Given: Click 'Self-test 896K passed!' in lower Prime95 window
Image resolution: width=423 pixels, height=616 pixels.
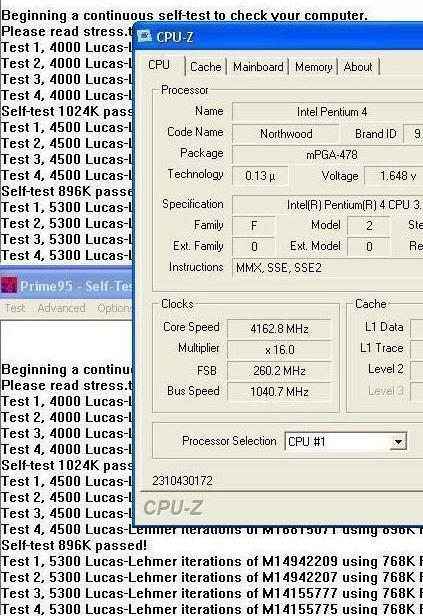Looking at the screenshot, I should tap(74, 545).
